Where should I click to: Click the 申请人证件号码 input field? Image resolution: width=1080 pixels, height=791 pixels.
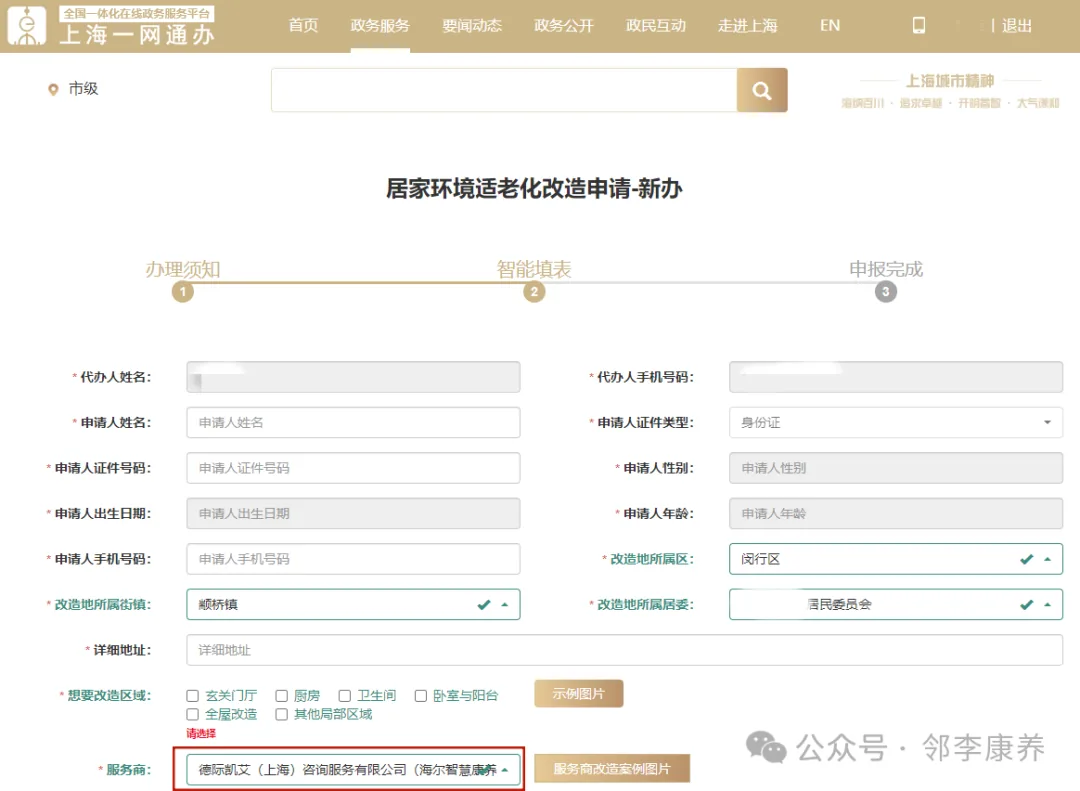click(353, 468)
